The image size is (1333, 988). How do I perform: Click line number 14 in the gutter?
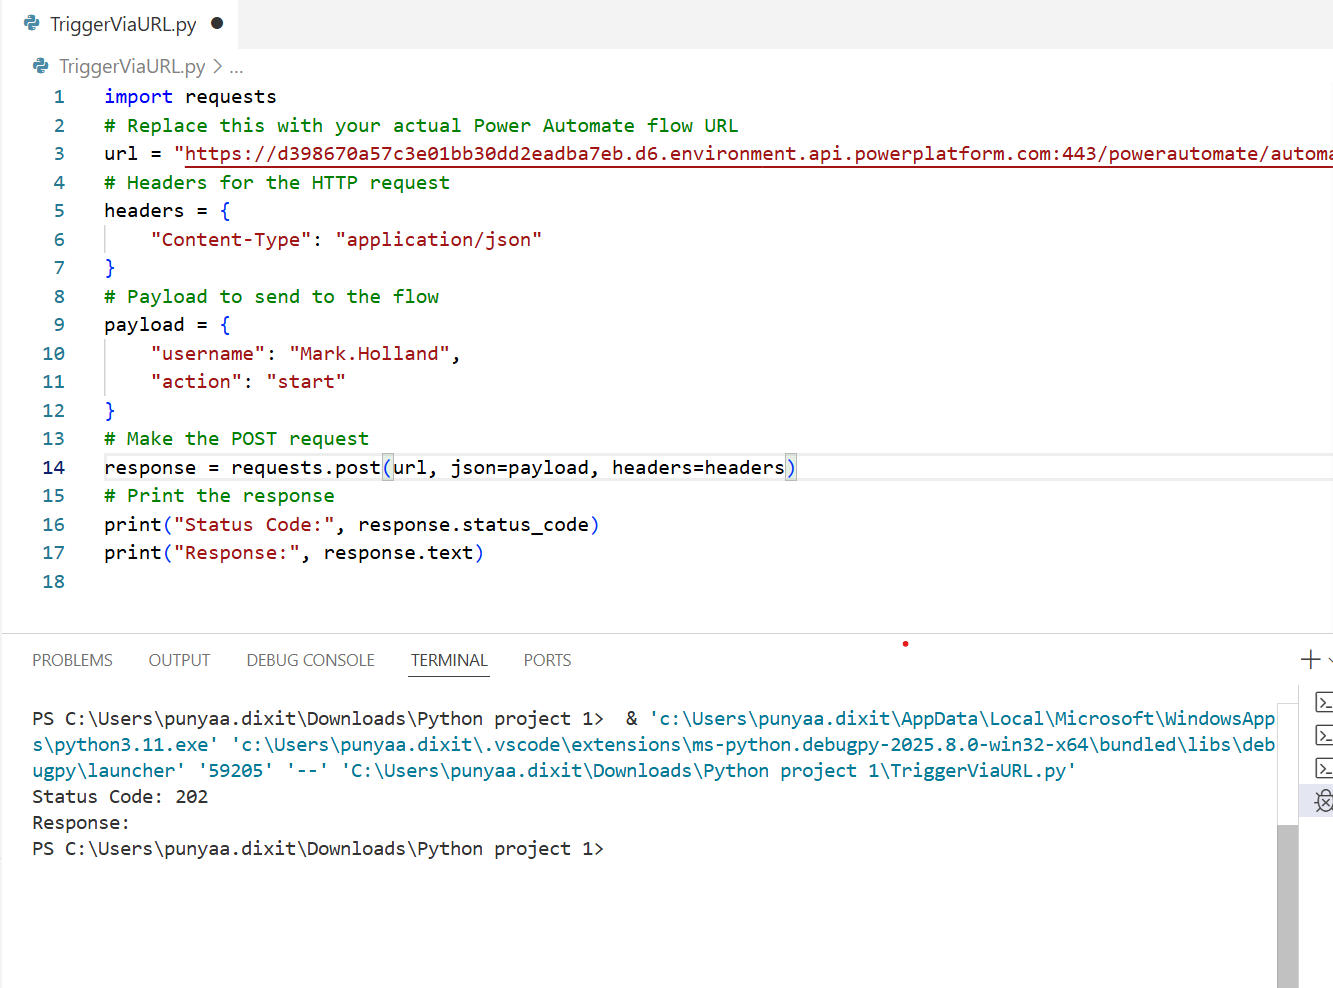click(x=54, y=468)
